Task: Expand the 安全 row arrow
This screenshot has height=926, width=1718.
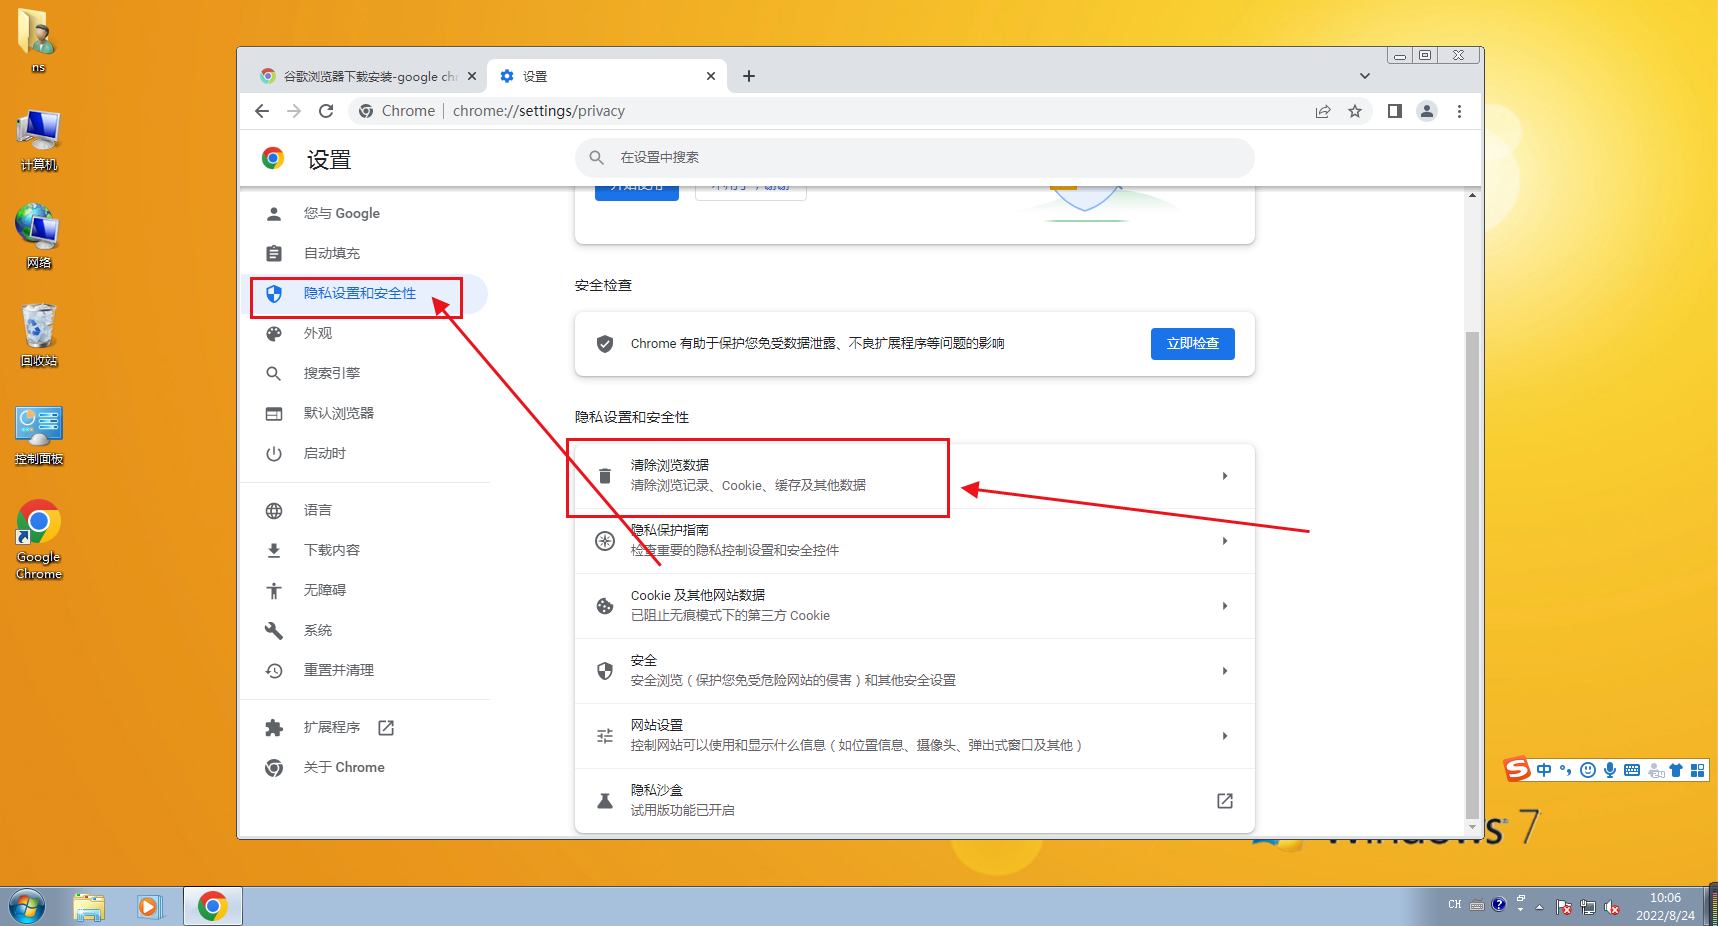Action: pos(1225,671)
